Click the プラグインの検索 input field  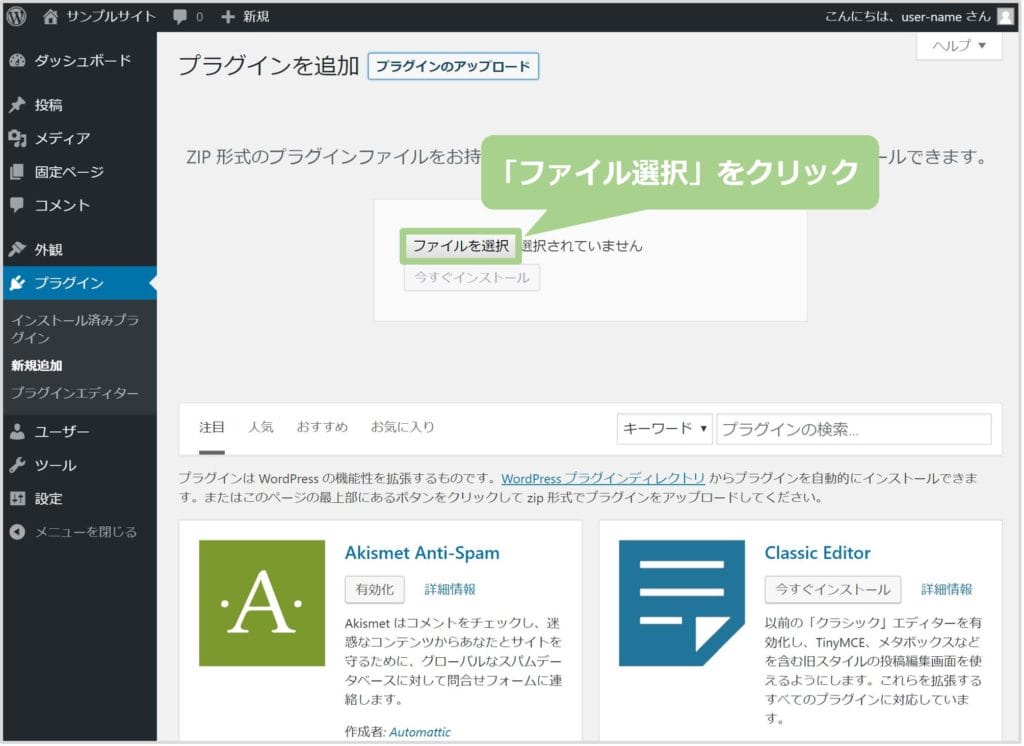pos(853,429)
